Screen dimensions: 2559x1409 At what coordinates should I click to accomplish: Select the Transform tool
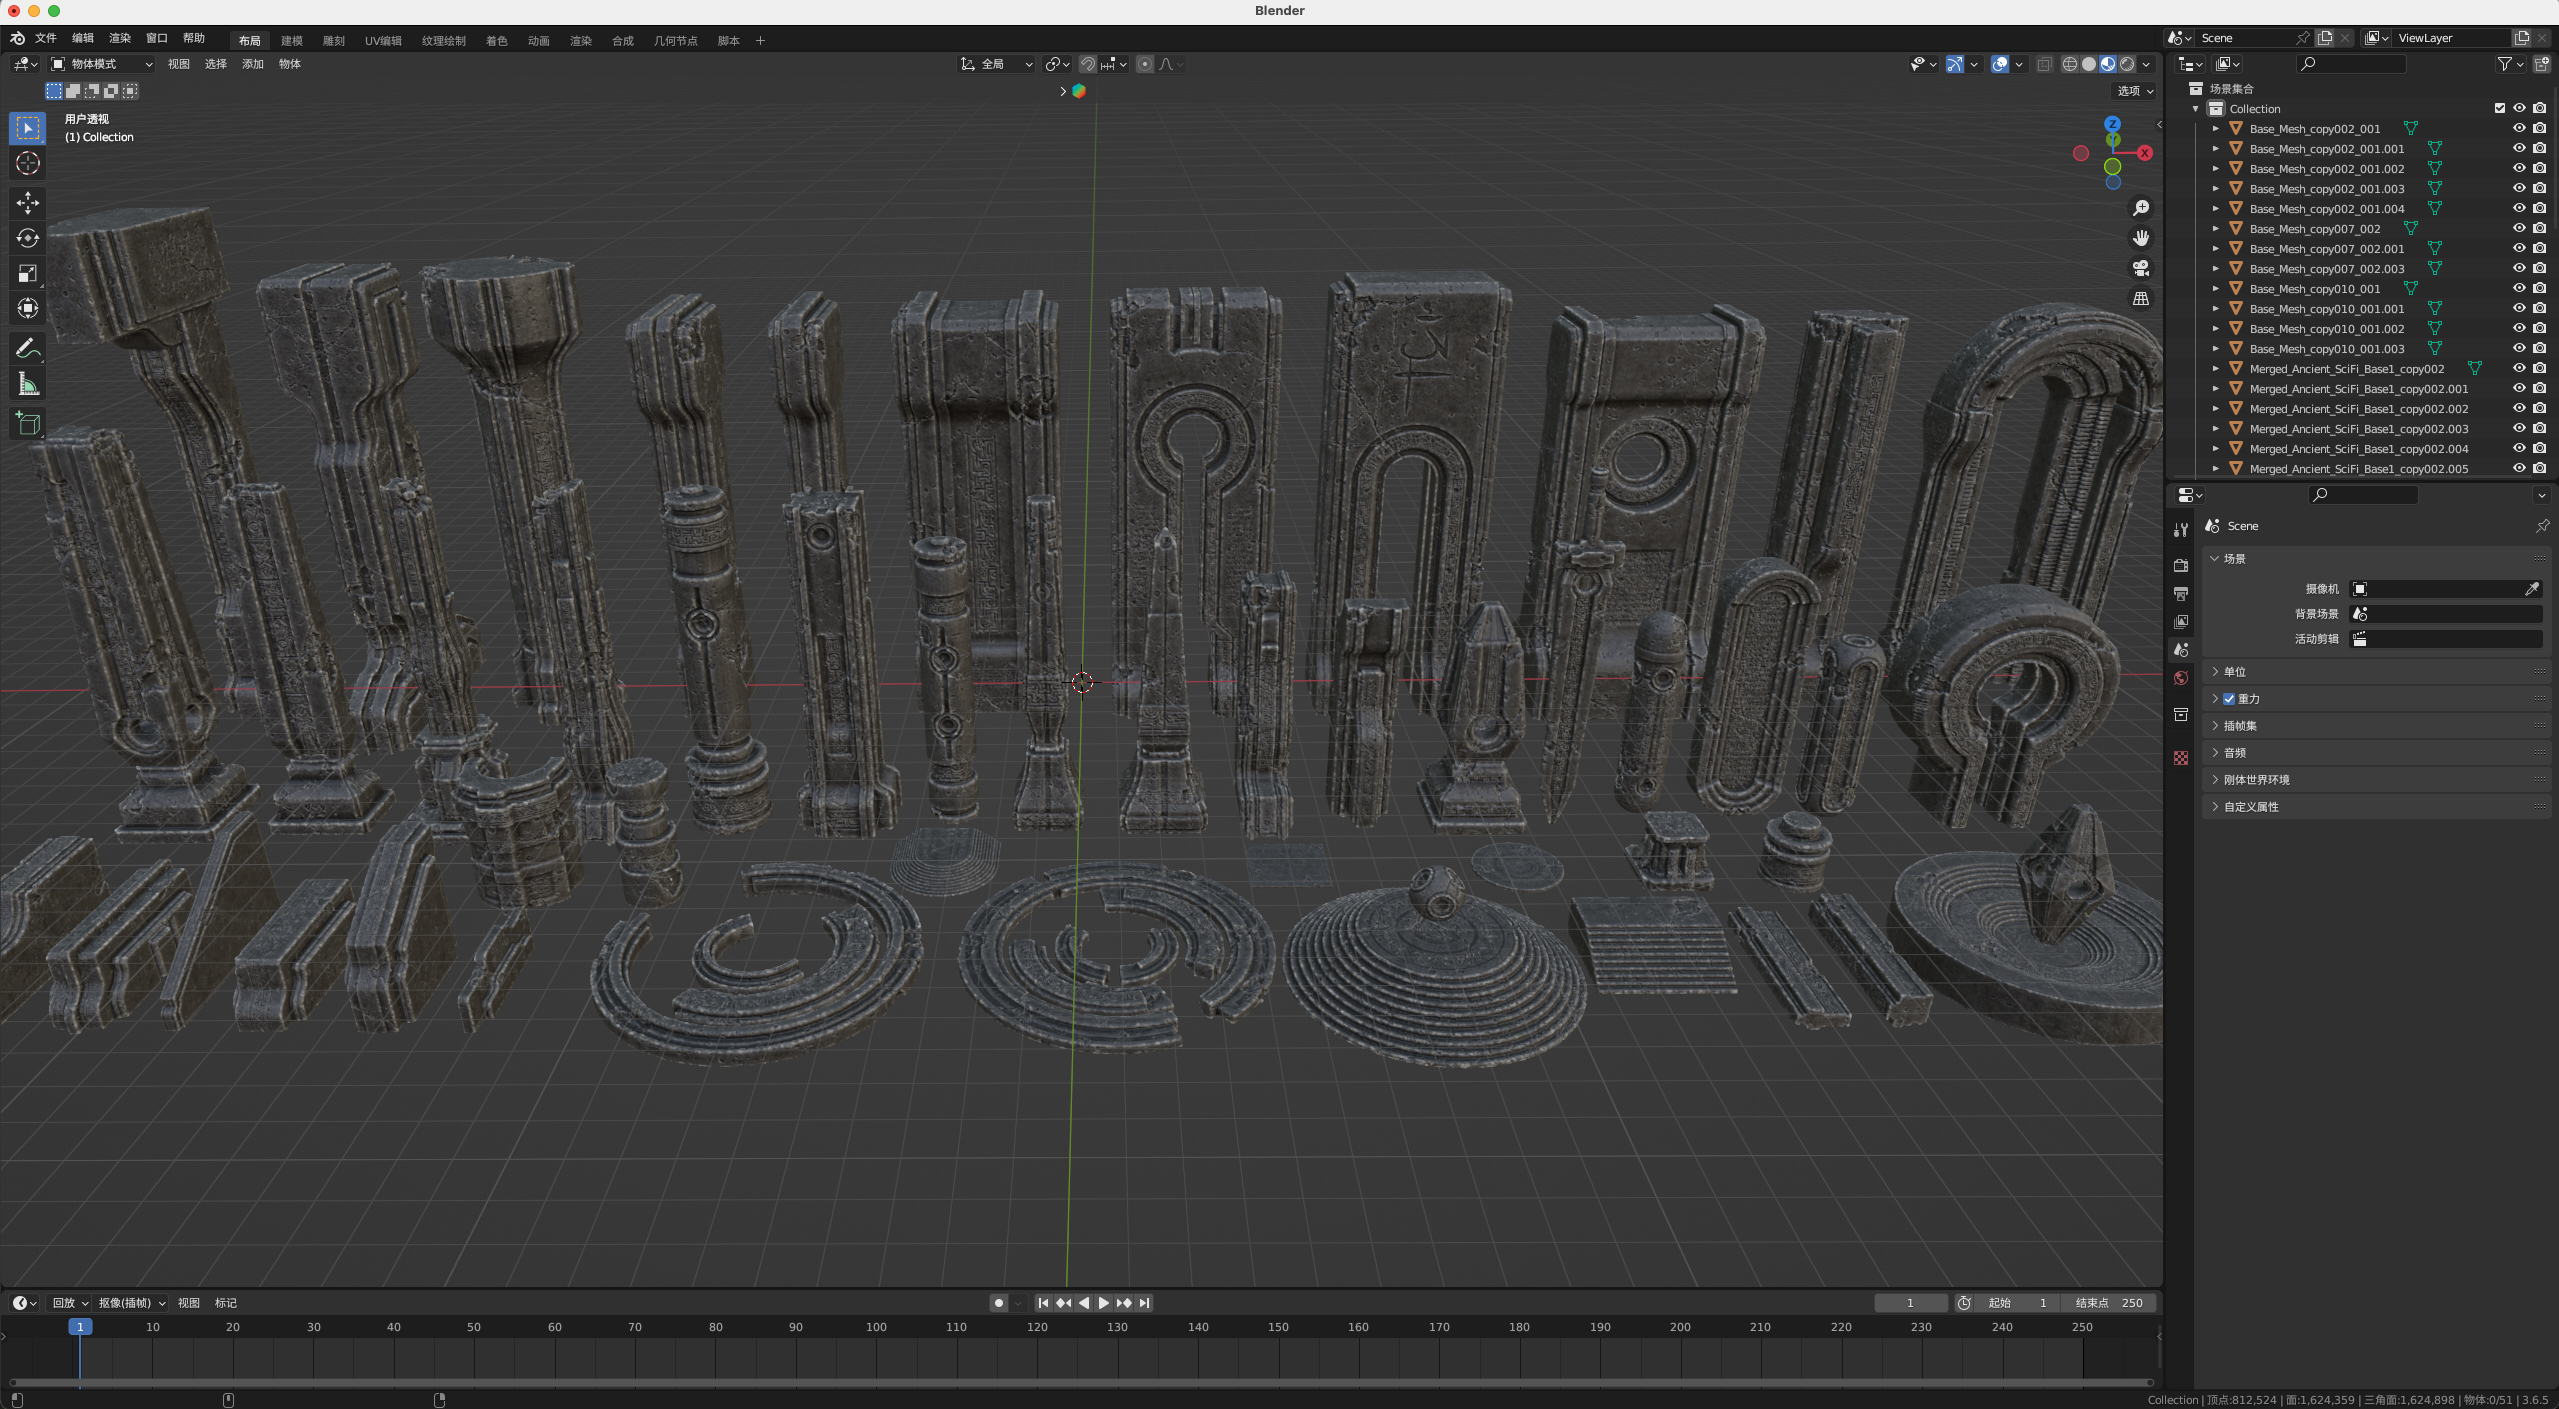[28, 308]
